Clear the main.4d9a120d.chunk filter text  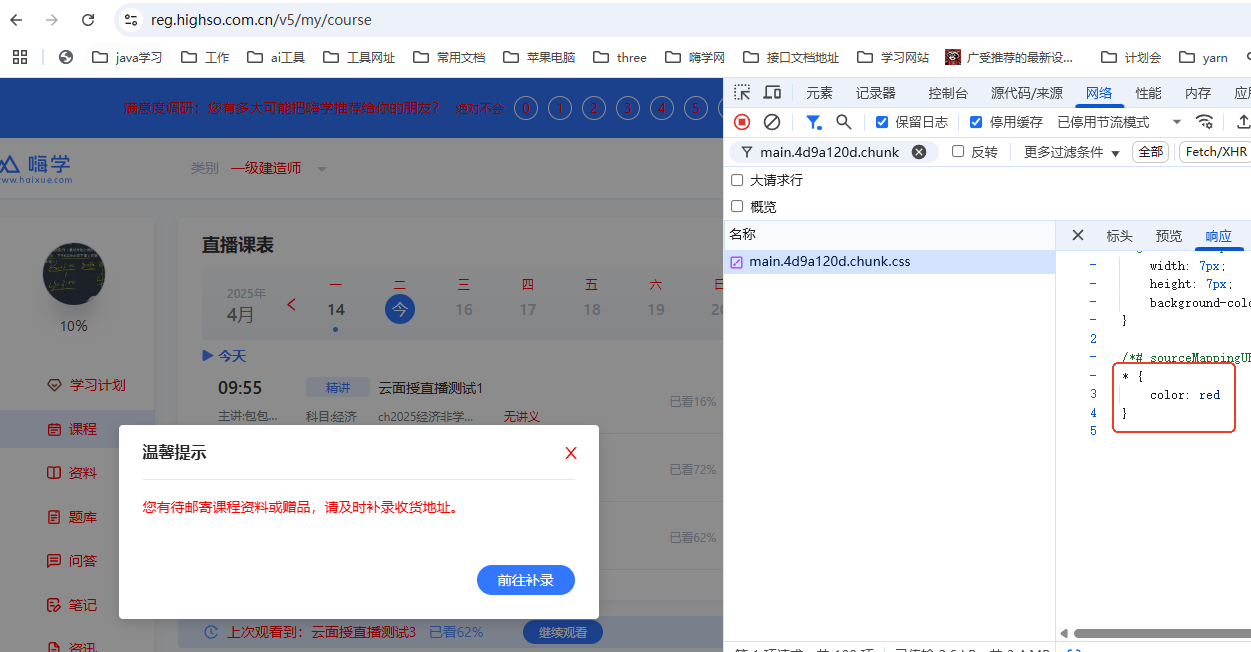pyautogui.click(x=919, y=152)
